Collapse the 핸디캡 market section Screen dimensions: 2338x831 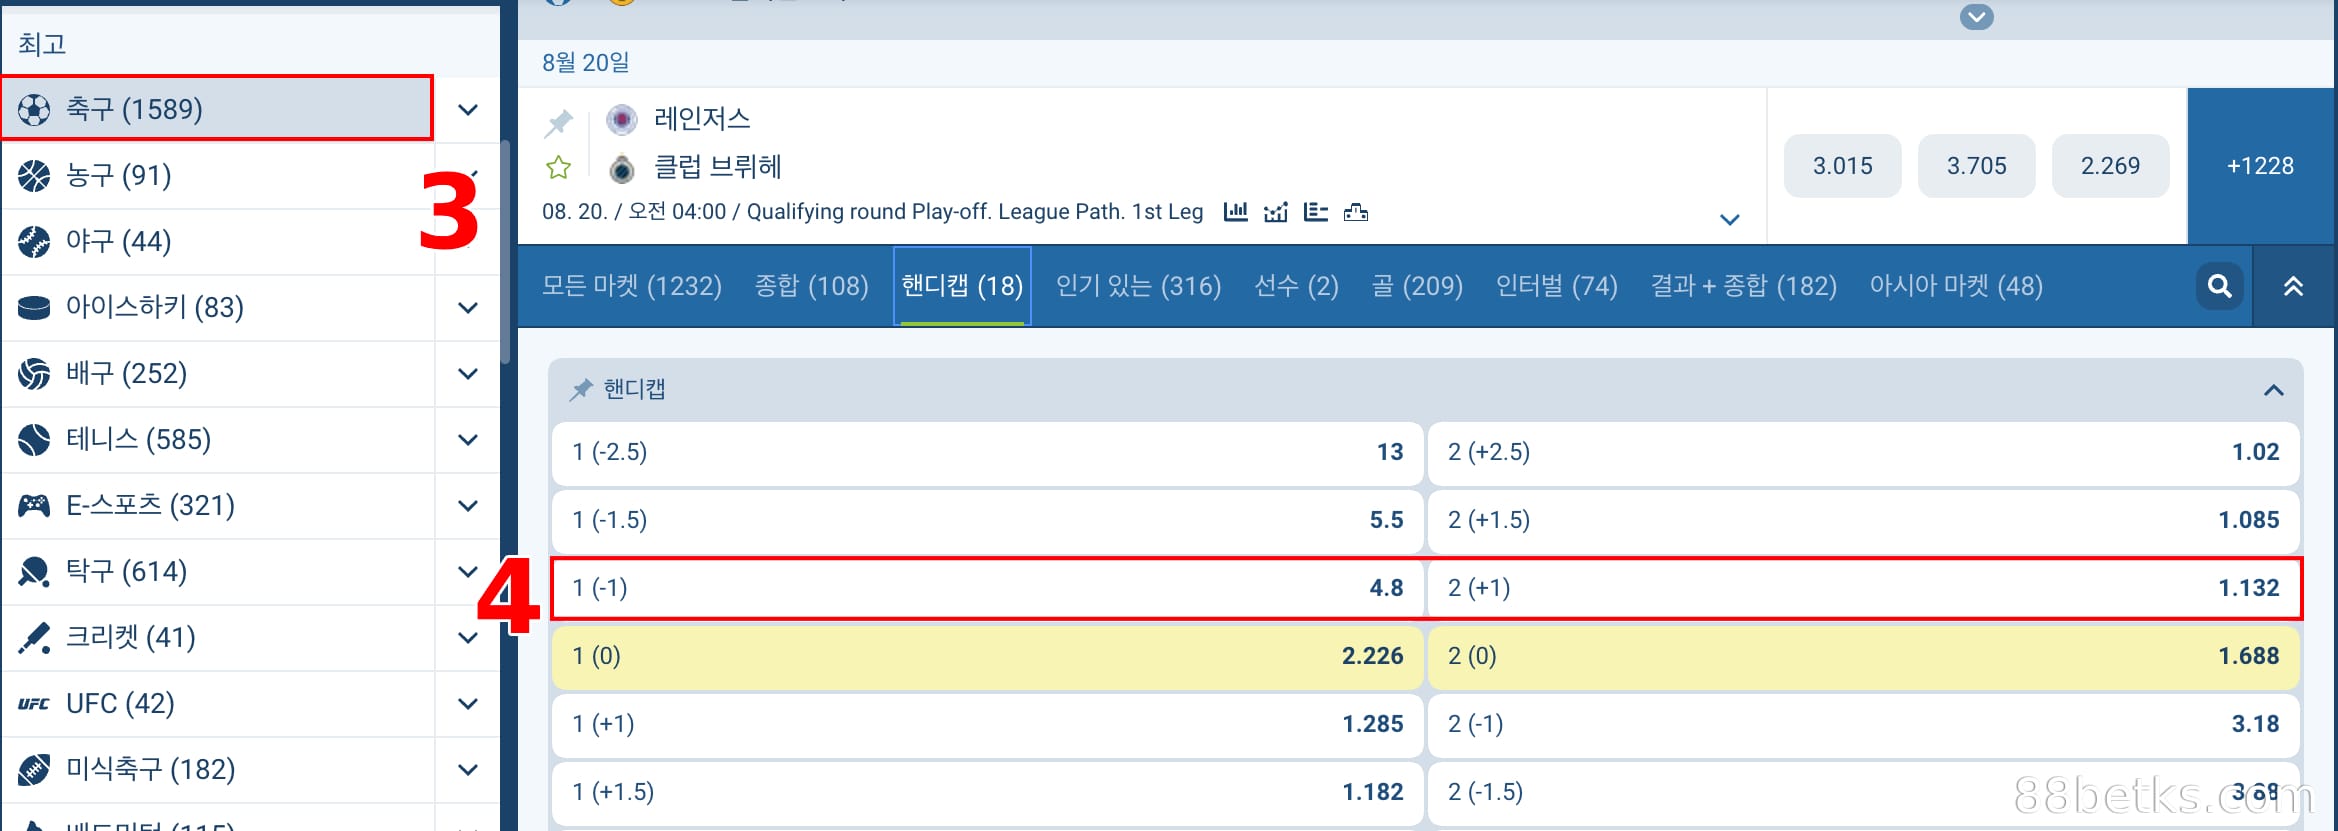tap(2273, 390)
